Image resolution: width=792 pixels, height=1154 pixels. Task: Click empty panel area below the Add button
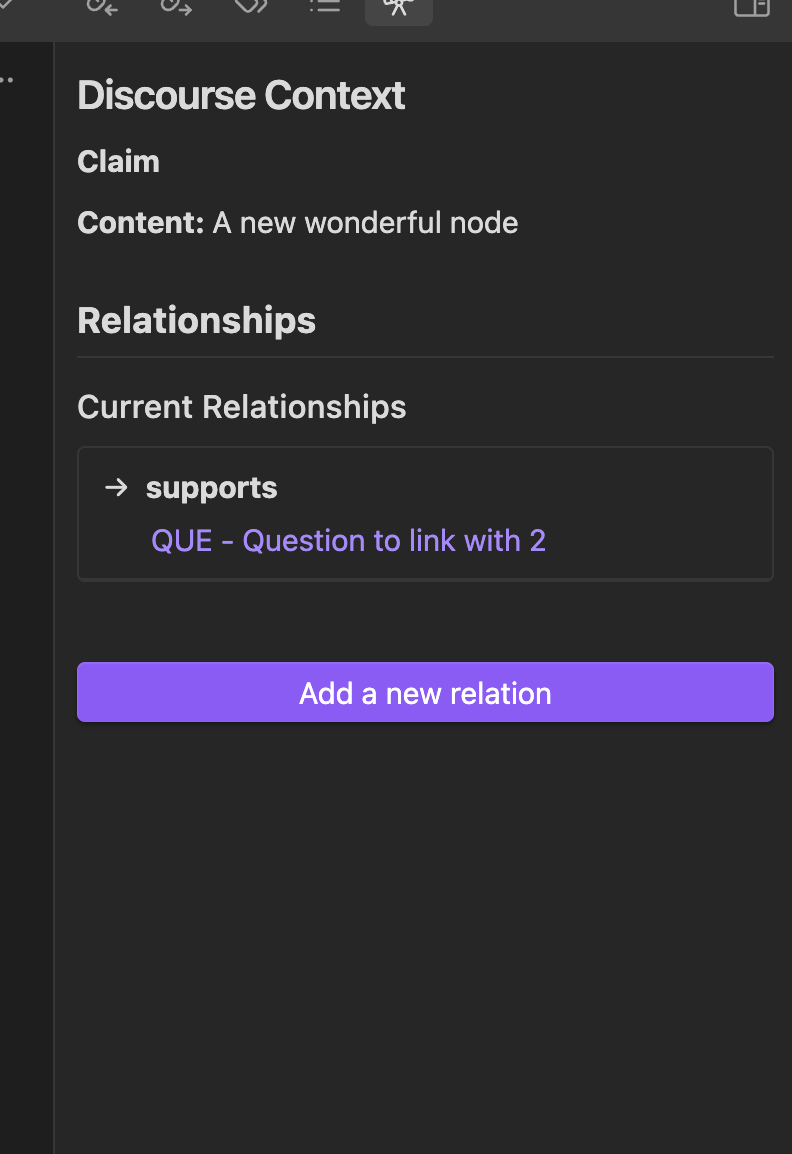pyautogui.click(x=425, y=935)
